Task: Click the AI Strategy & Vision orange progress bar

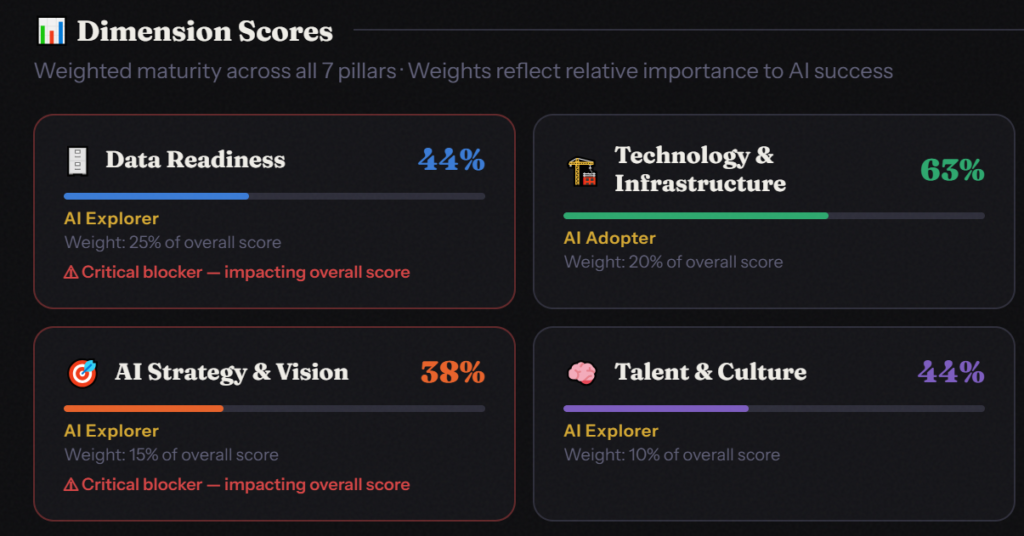Action: (x=143, y=408)
